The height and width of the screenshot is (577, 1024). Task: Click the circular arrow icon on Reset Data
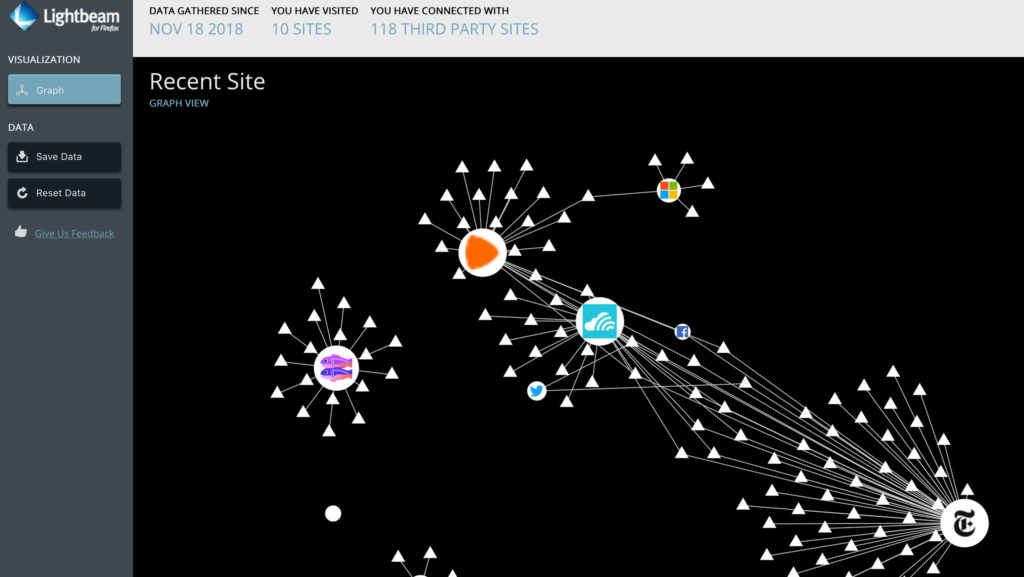(x=22, y=193)
